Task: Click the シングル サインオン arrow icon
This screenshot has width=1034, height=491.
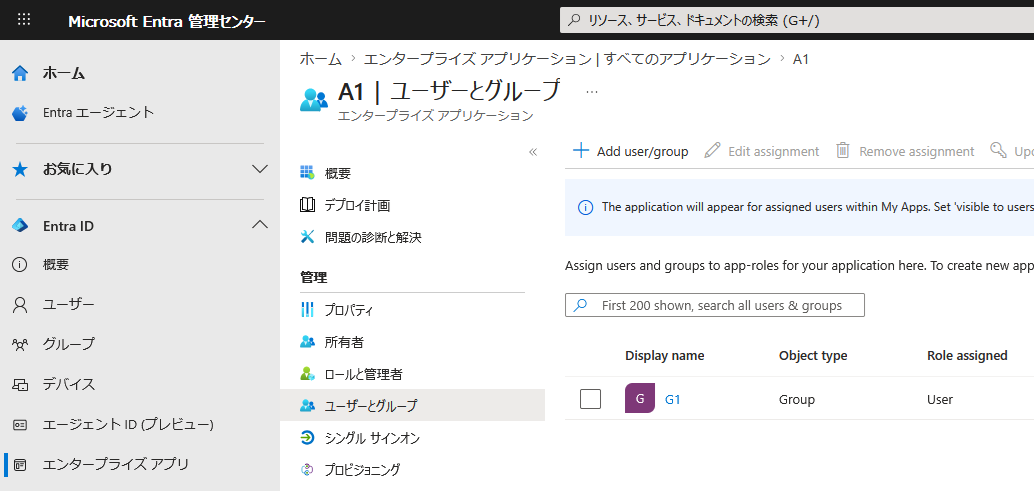Action: 307,438
